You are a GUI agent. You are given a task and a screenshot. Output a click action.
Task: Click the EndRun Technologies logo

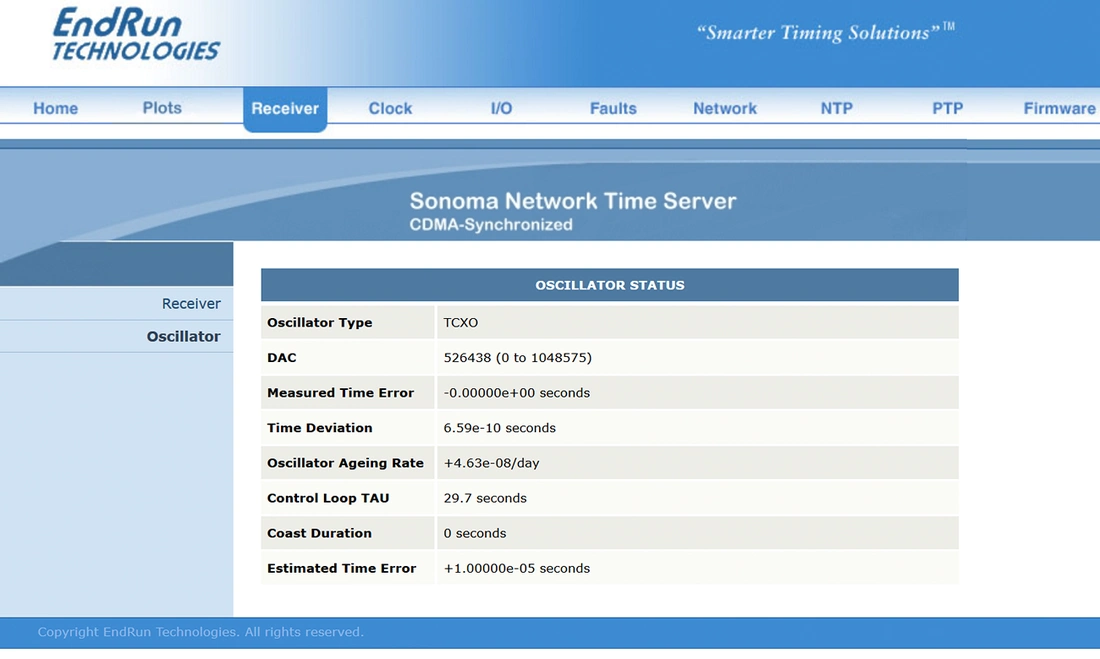136,34
